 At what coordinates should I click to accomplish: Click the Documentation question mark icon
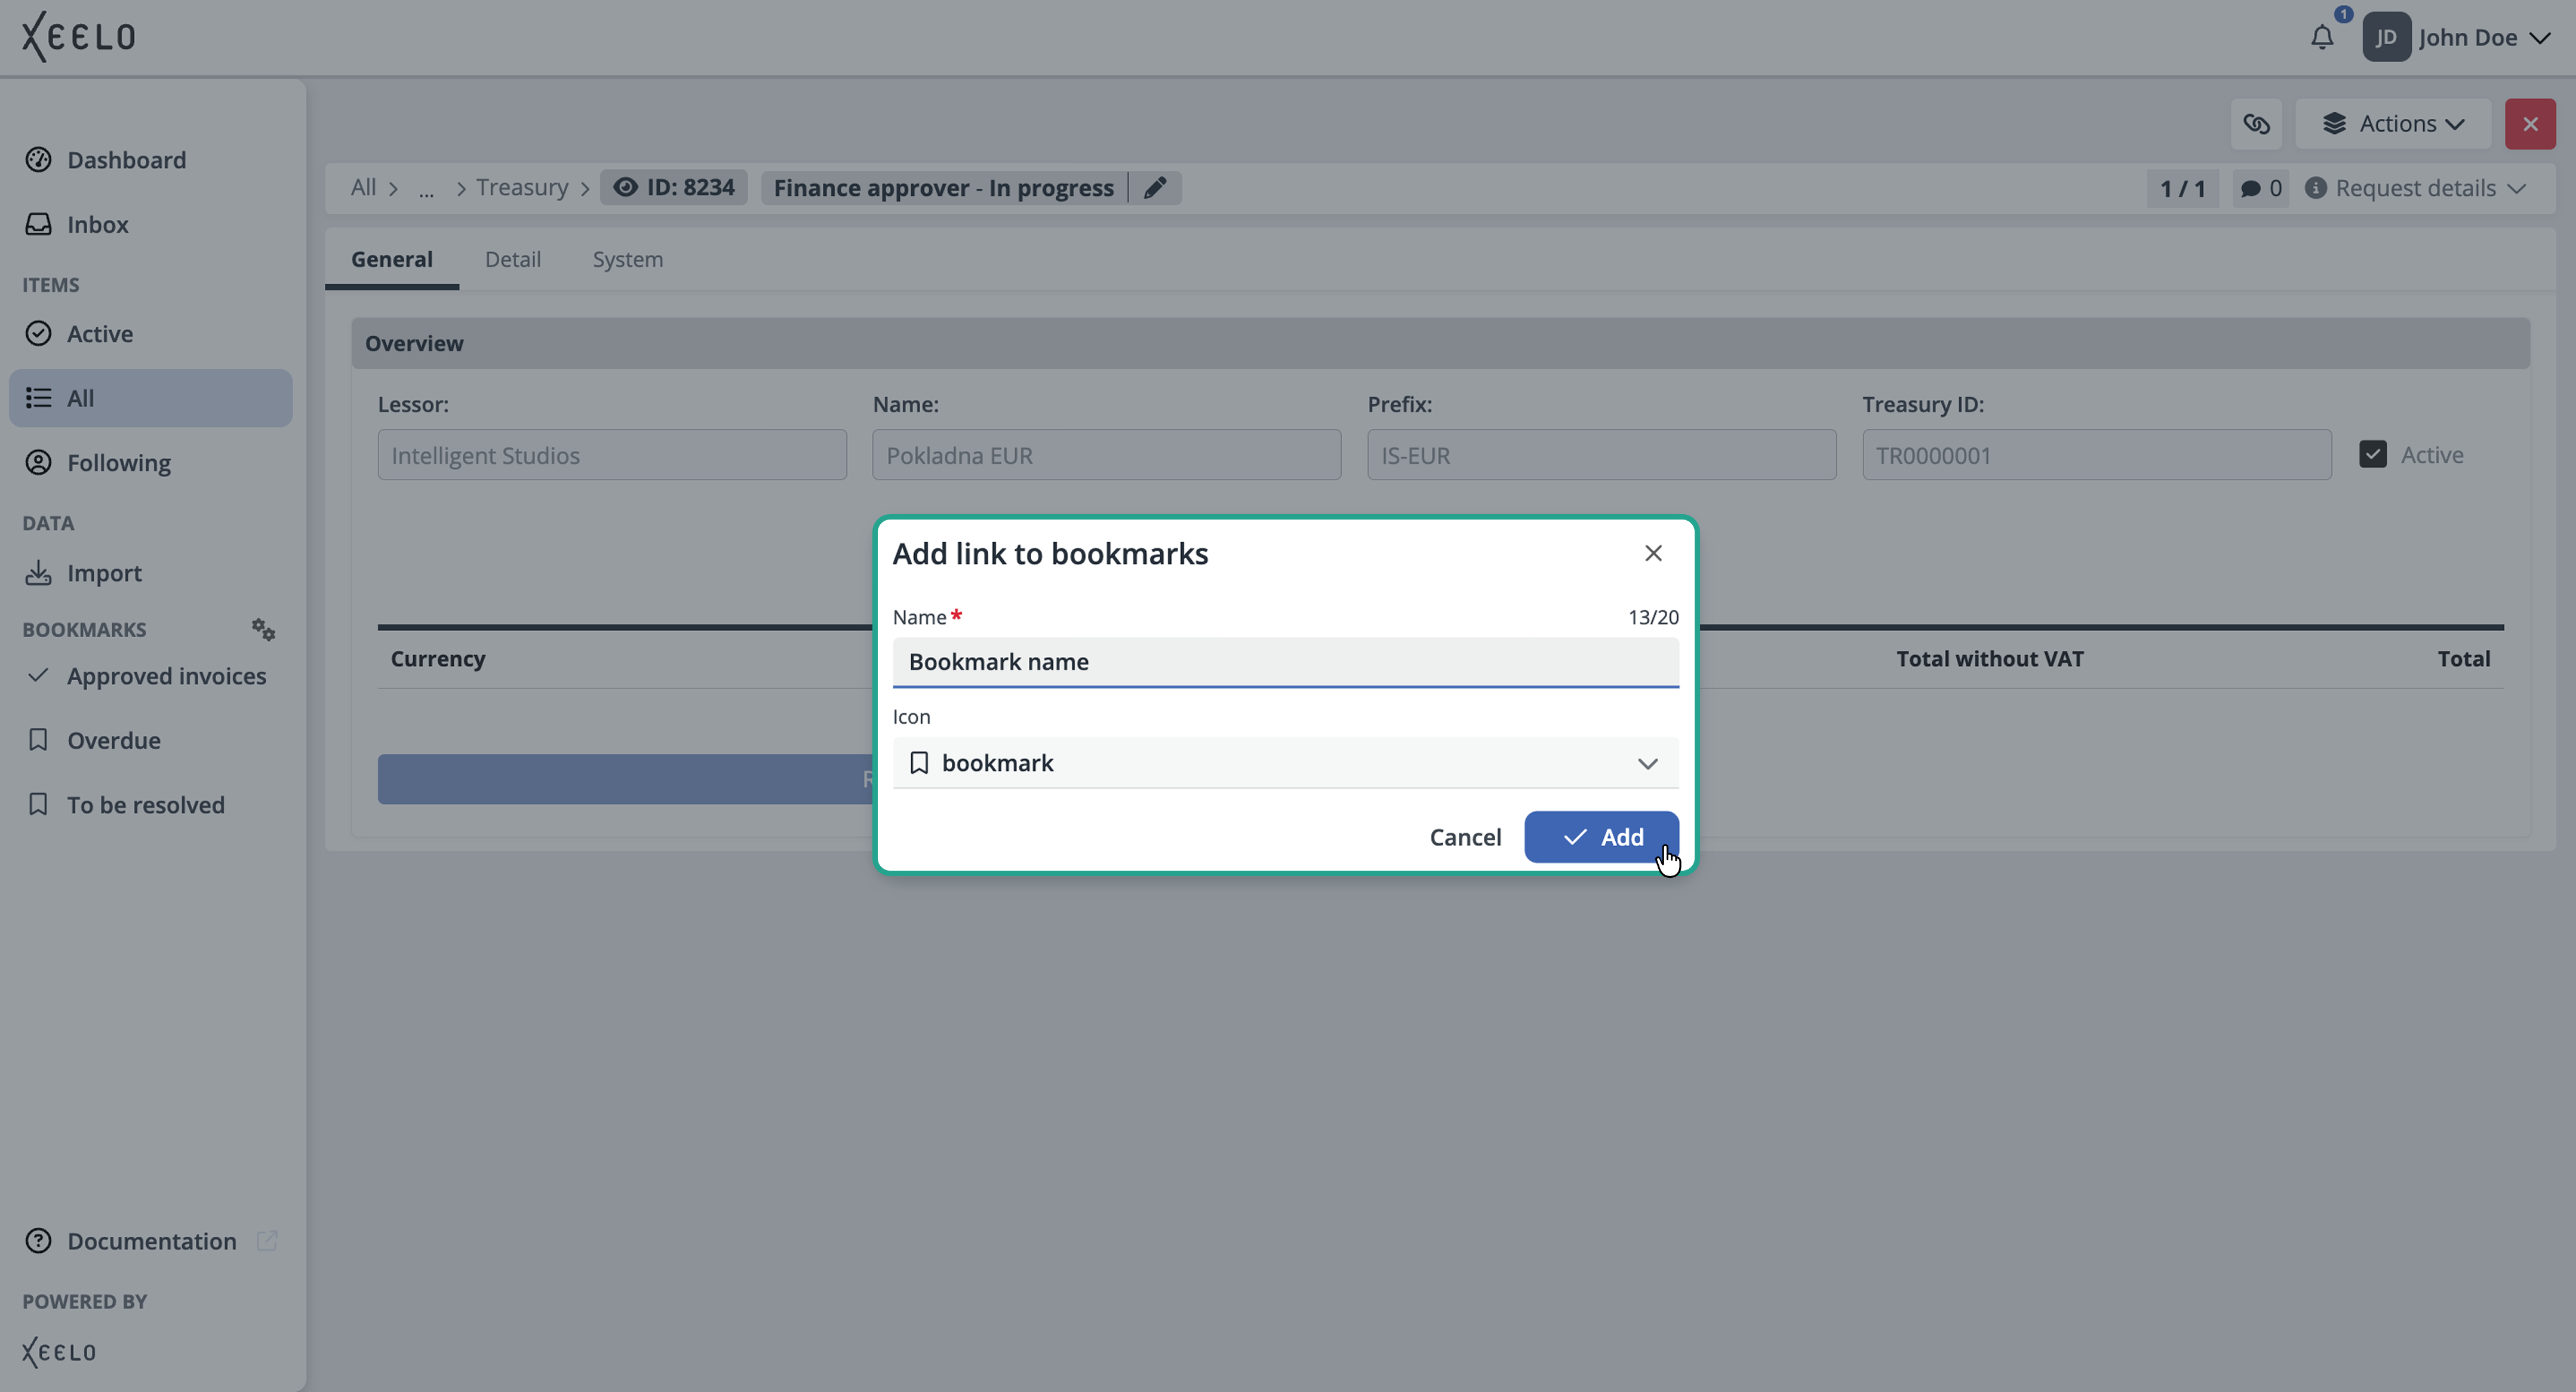point(38,1241)
